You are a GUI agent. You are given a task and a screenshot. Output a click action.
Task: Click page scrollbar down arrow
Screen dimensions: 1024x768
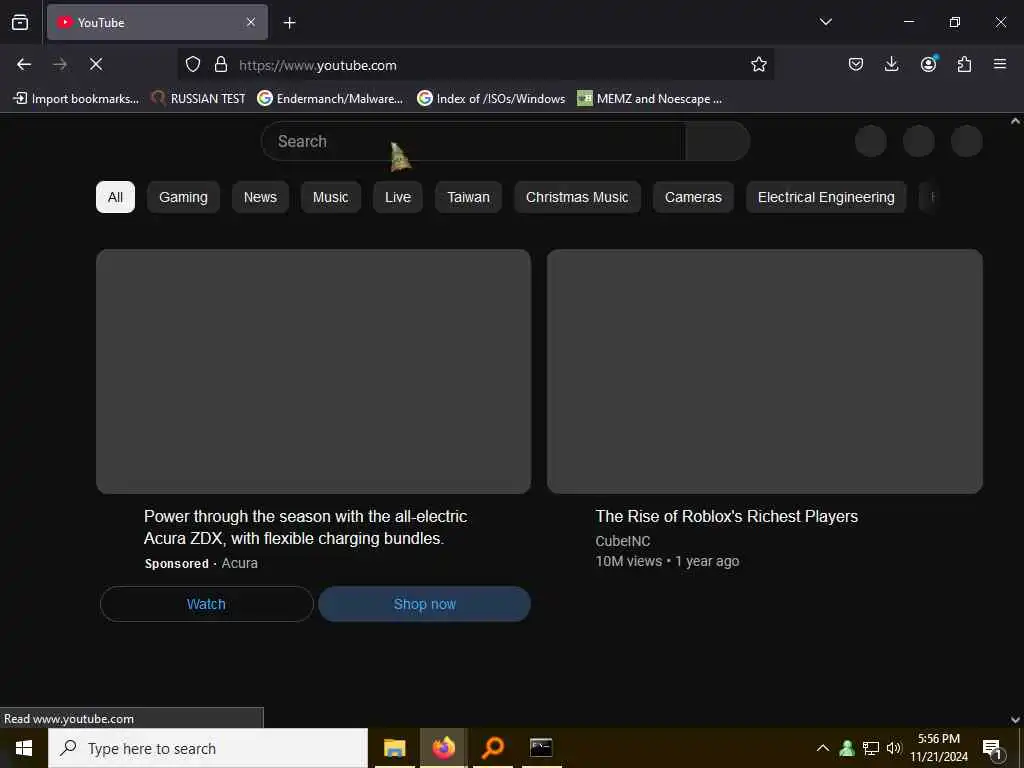[1015, 720]
